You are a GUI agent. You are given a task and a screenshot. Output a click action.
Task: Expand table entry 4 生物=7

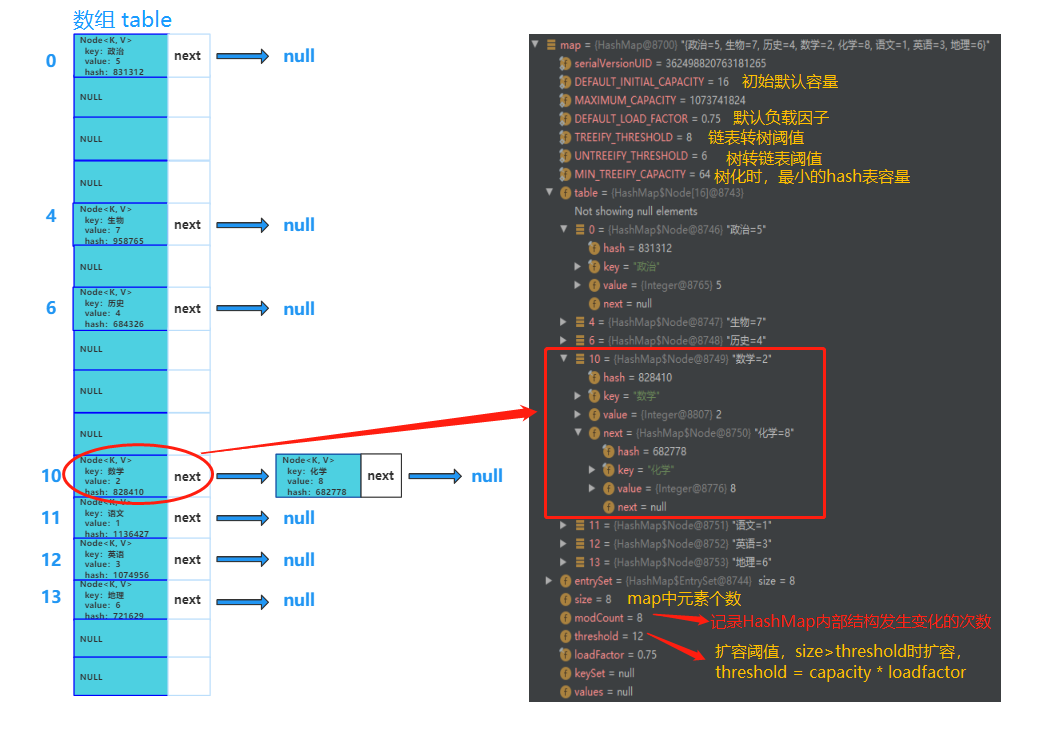(x=564, y=321)
